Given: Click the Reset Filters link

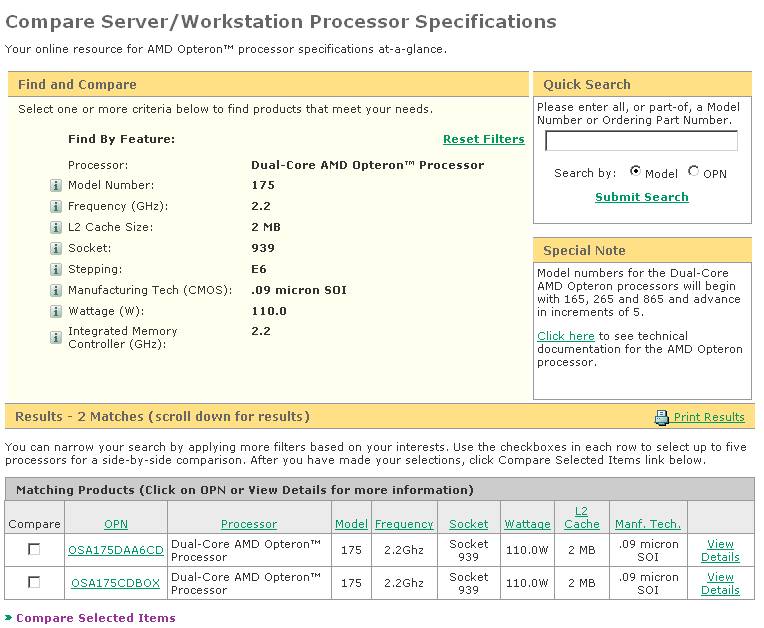Looking at the screenshot, I should pyautogui.click(x=484, y=139).
